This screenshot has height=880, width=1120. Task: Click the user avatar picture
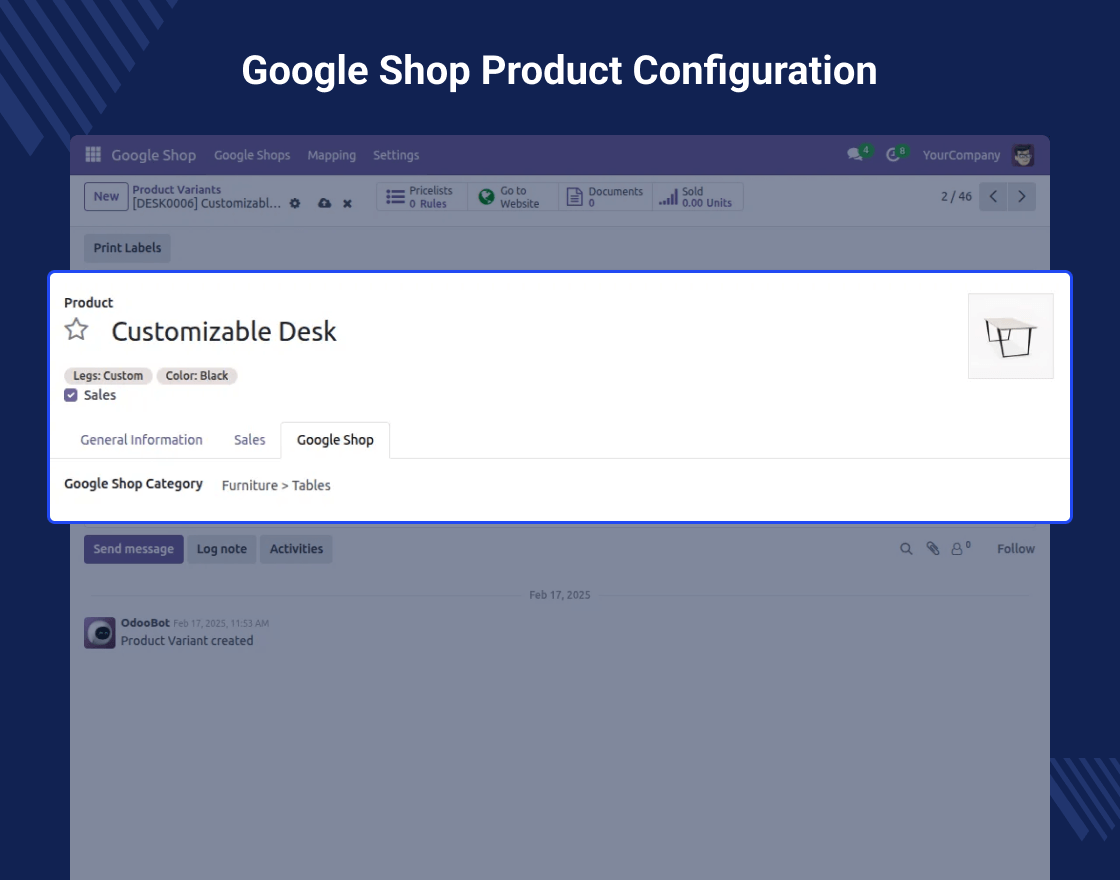pyautogui.click(x=1023, y=155)
